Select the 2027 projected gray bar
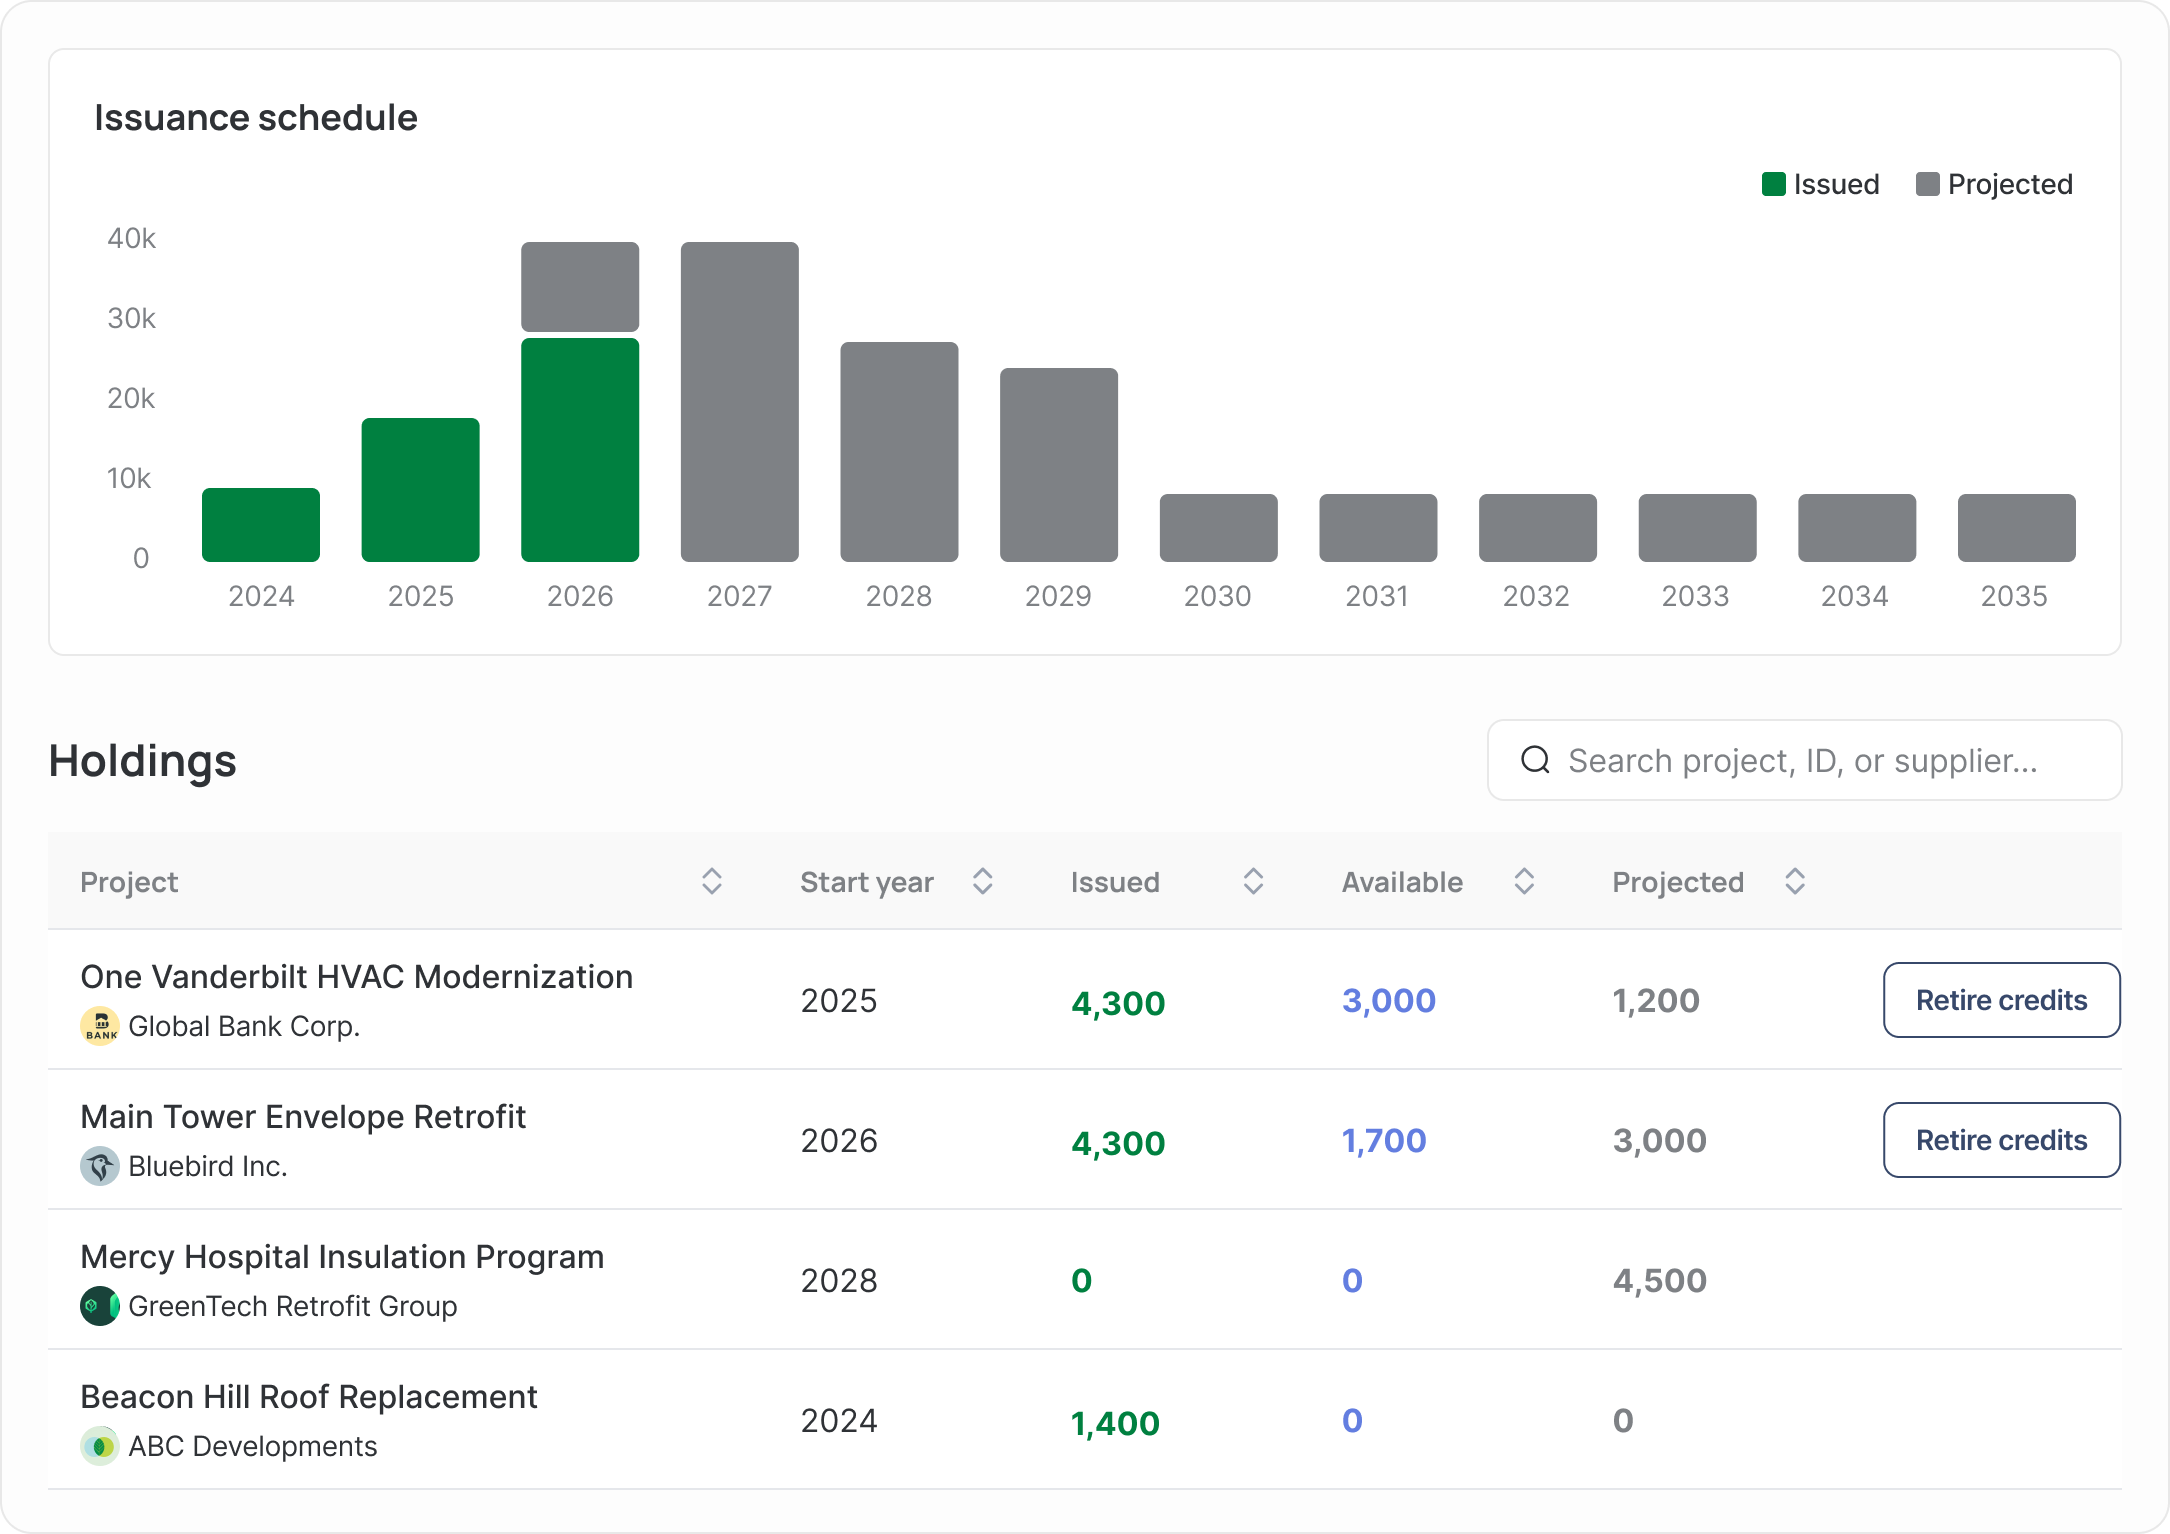 (740, 402)
